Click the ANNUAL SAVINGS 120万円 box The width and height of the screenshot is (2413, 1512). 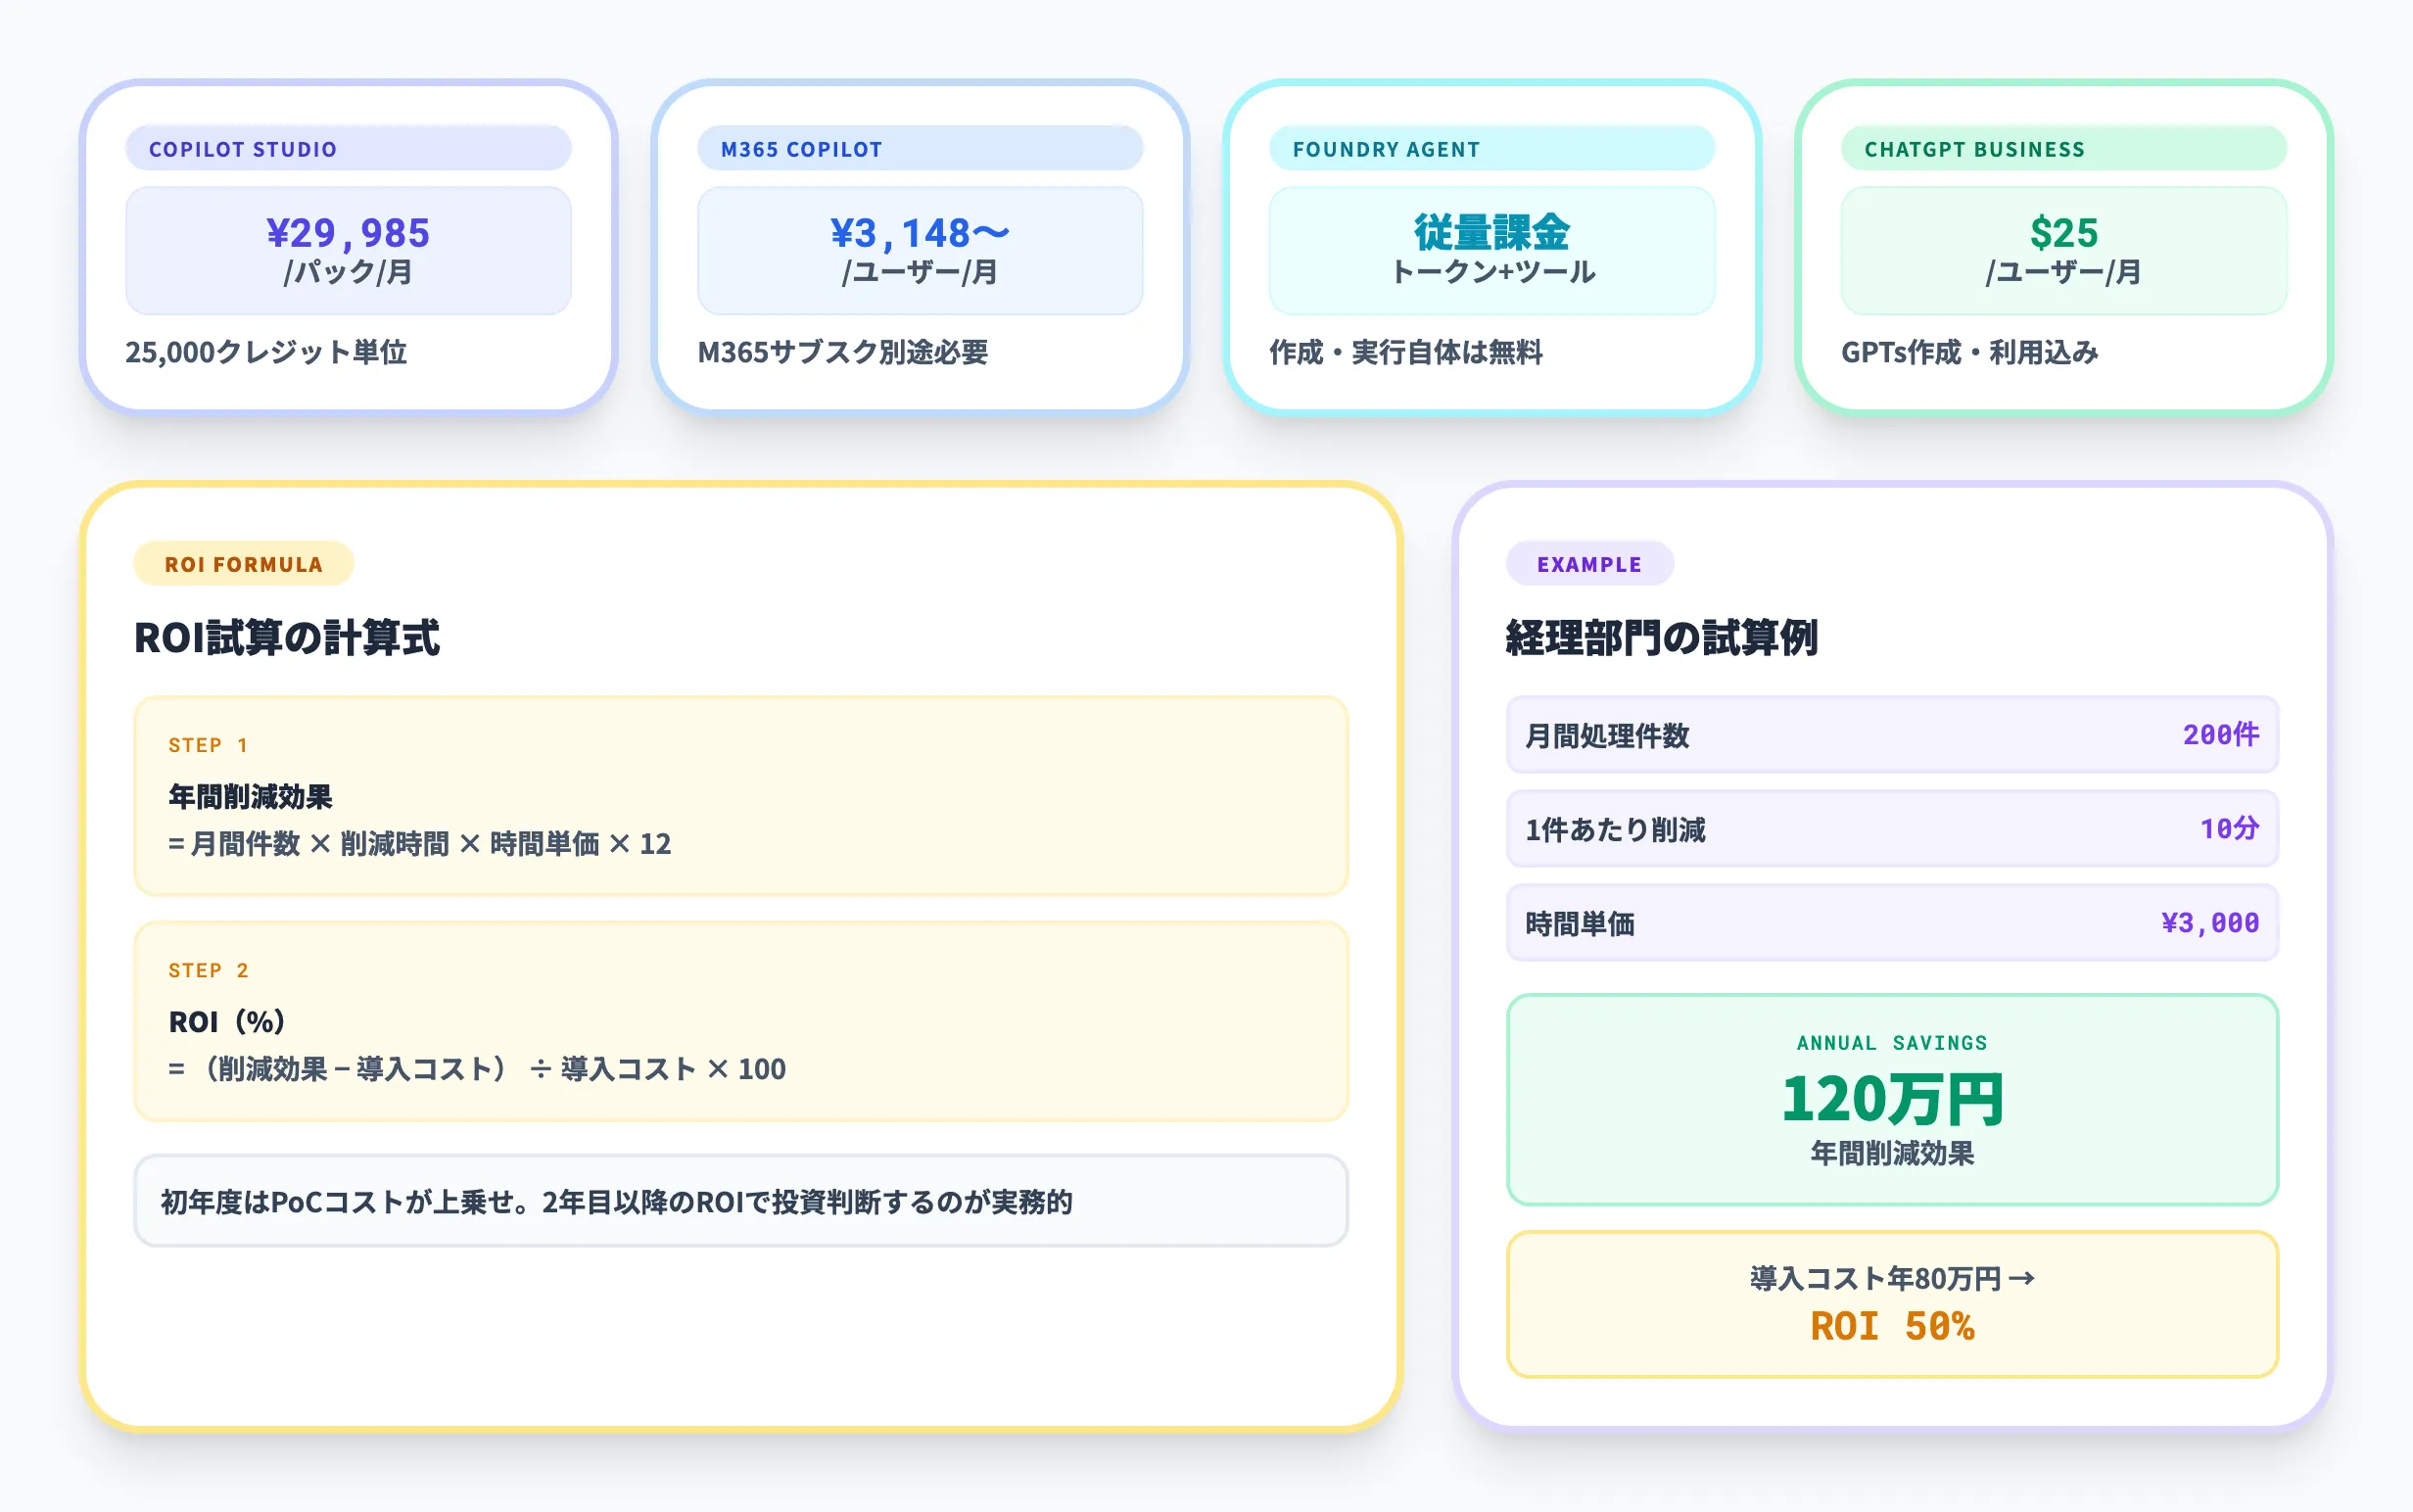pos(1893,1099)
